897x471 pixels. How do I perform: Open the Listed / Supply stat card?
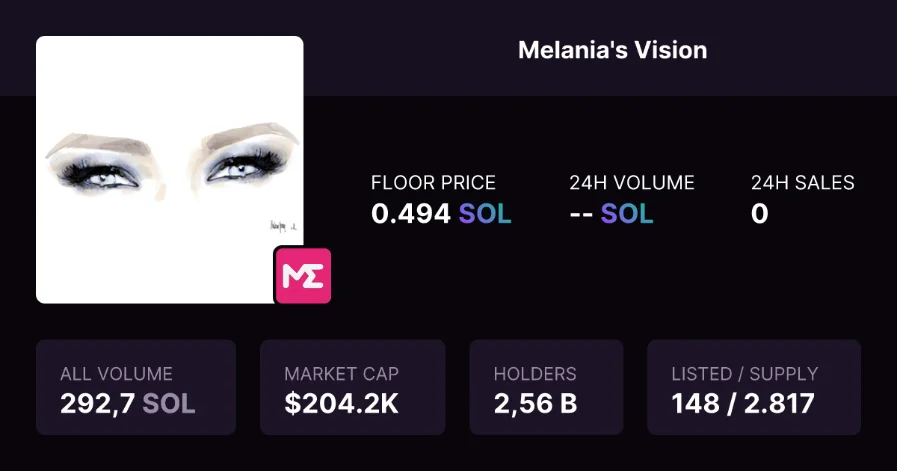click(754, 387)
